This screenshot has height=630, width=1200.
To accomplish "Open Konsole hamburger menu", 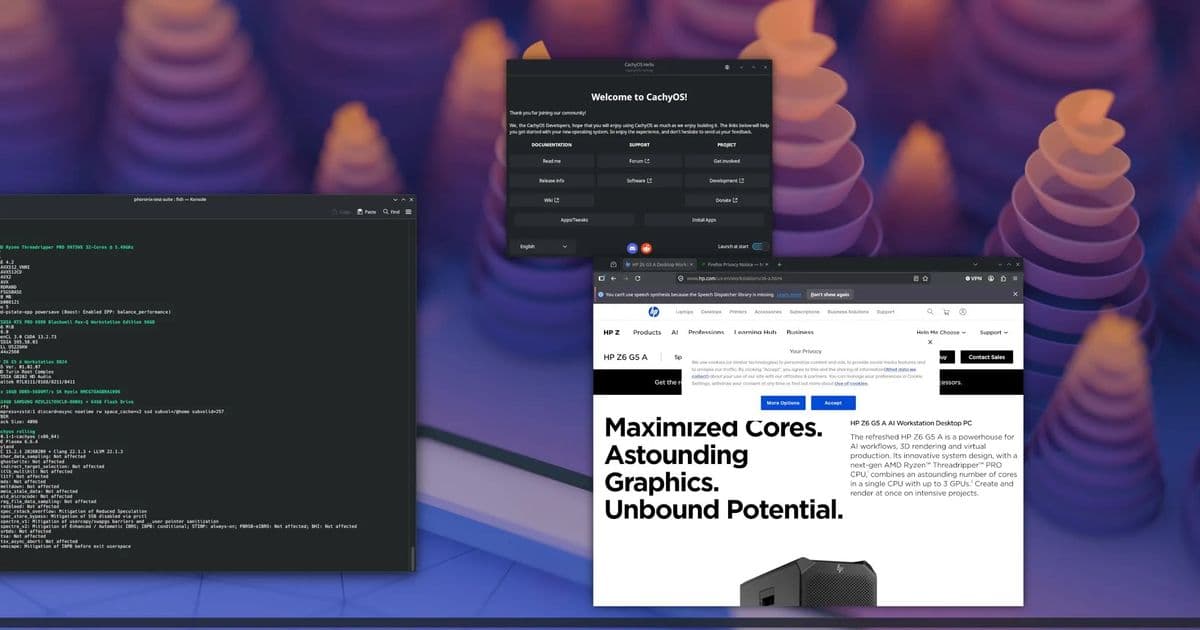I will [x=408, y=212].
